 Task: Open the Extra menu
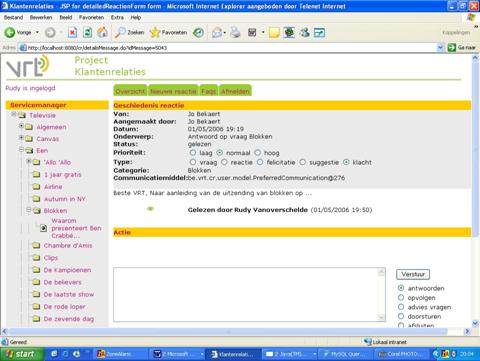coord(117,17)
